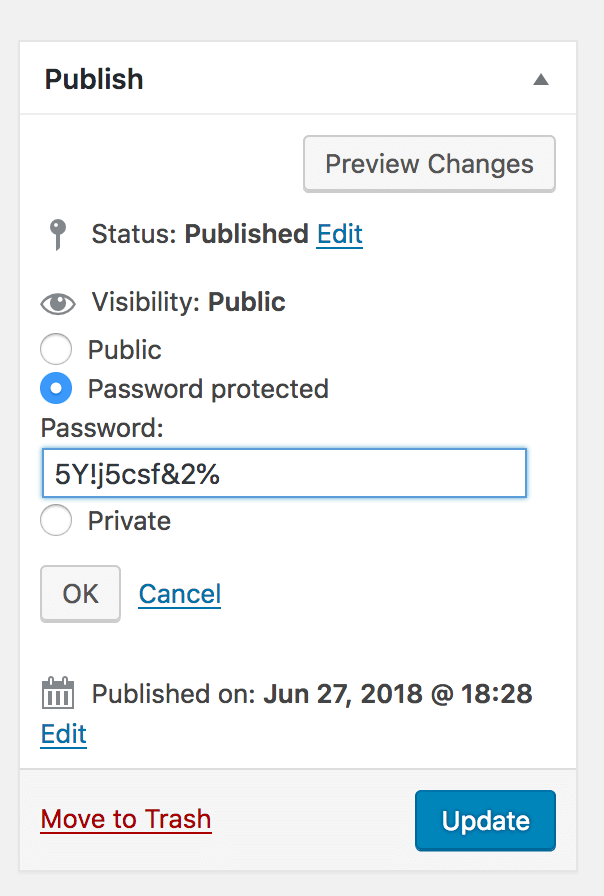Click the Public option label
The height and width of the screenshot is (896, 604).
click(125, 350)
